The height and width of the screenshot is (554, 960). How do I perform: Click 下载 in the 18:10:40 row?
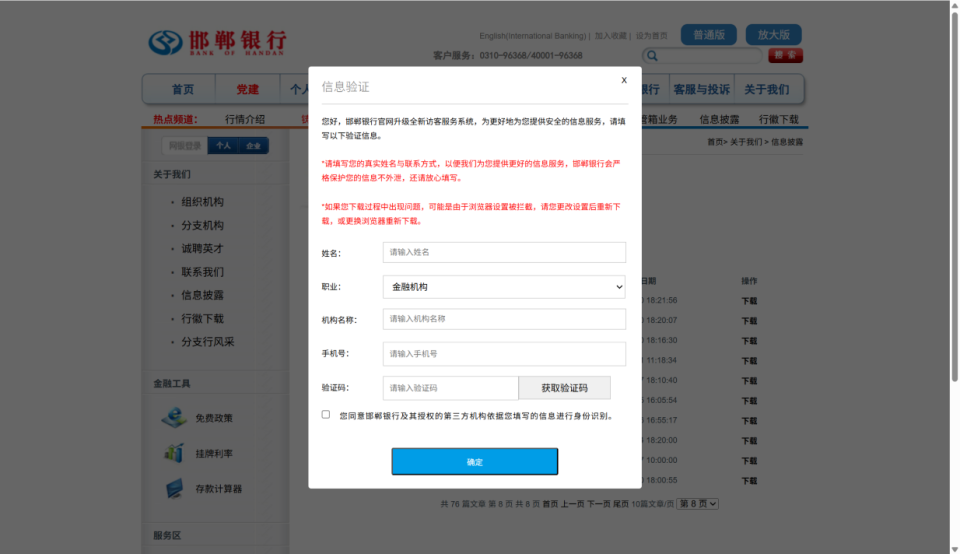[x=749, y=381]
